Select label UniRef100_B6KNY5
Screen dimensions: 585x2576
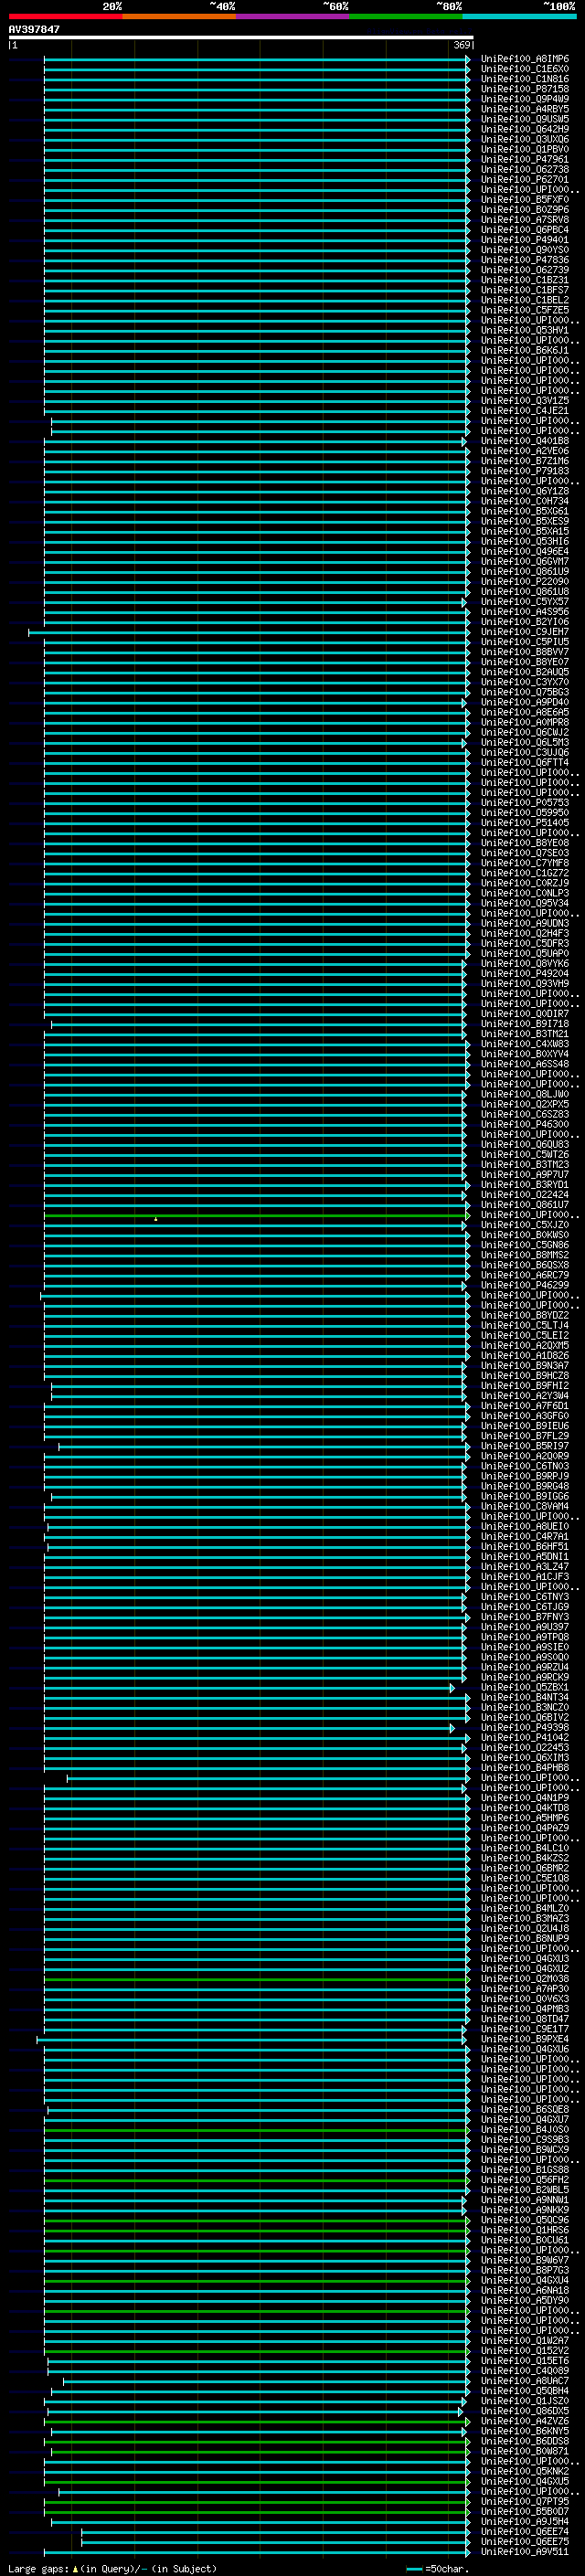pyautogui.click(x=524, y=2431)
